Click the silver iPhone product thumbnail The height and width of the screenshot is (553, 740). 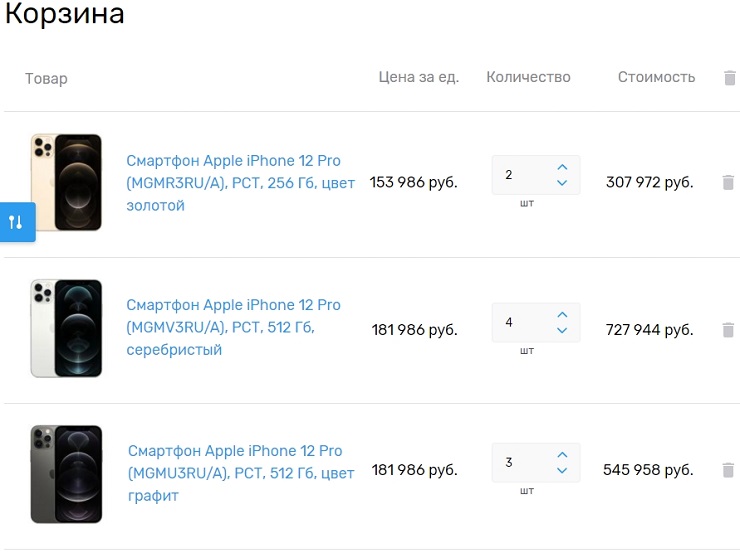coord(66,328)
